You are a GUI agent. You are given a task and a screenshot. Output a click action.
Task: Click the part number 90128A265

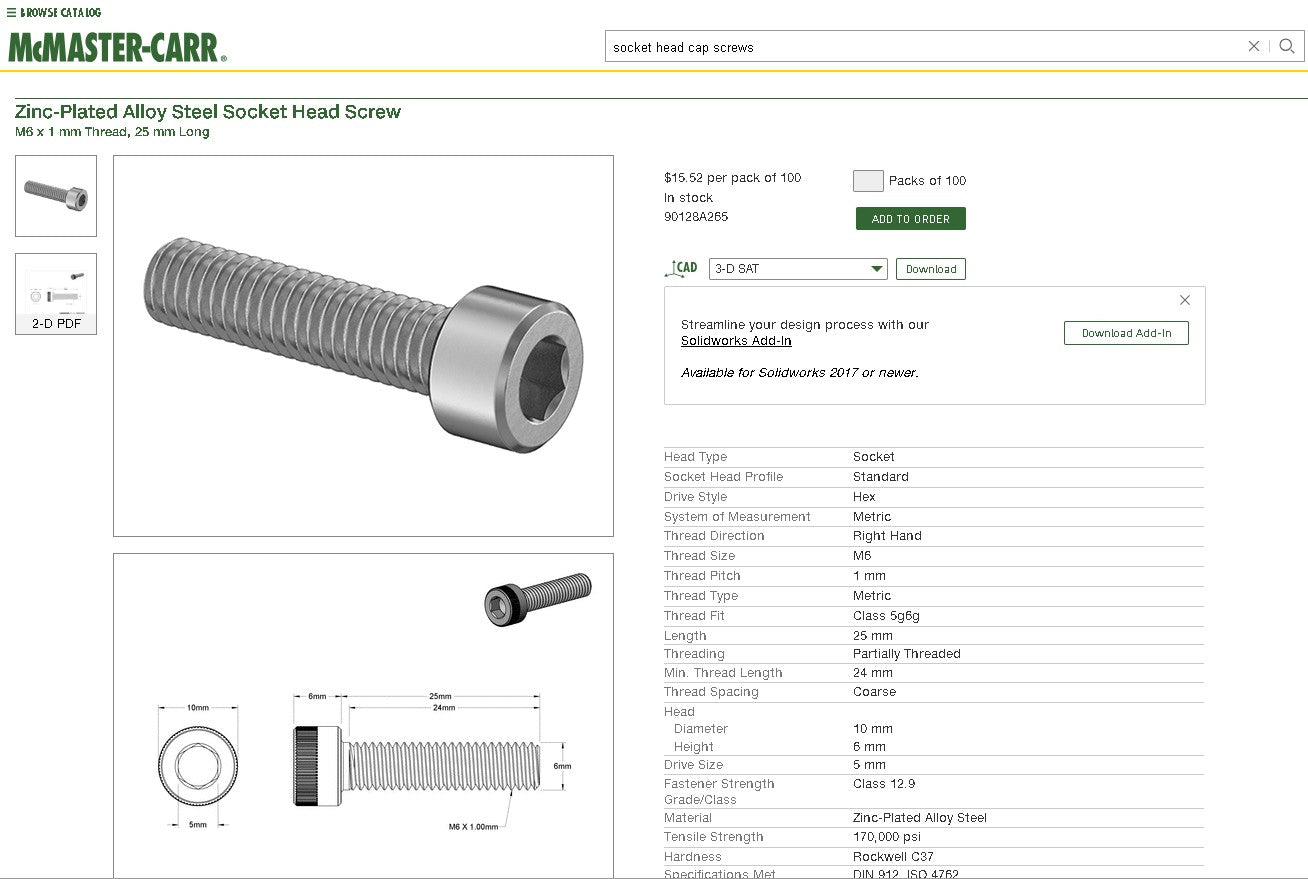[x=696, y=216]
